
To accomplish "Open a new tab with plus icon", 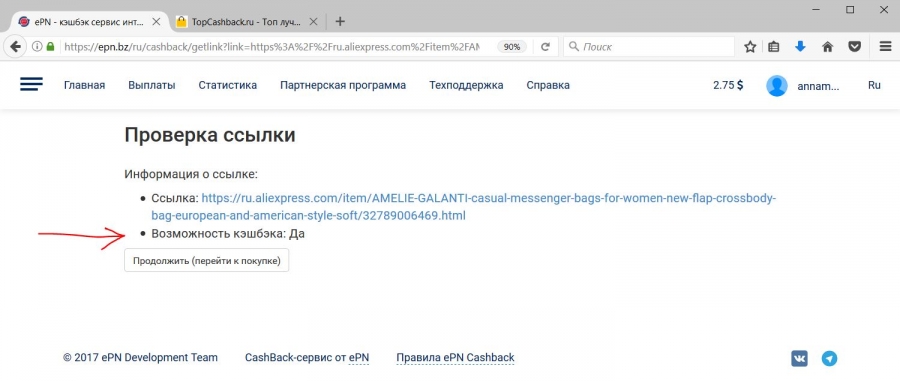I will (x=340, y=22).
